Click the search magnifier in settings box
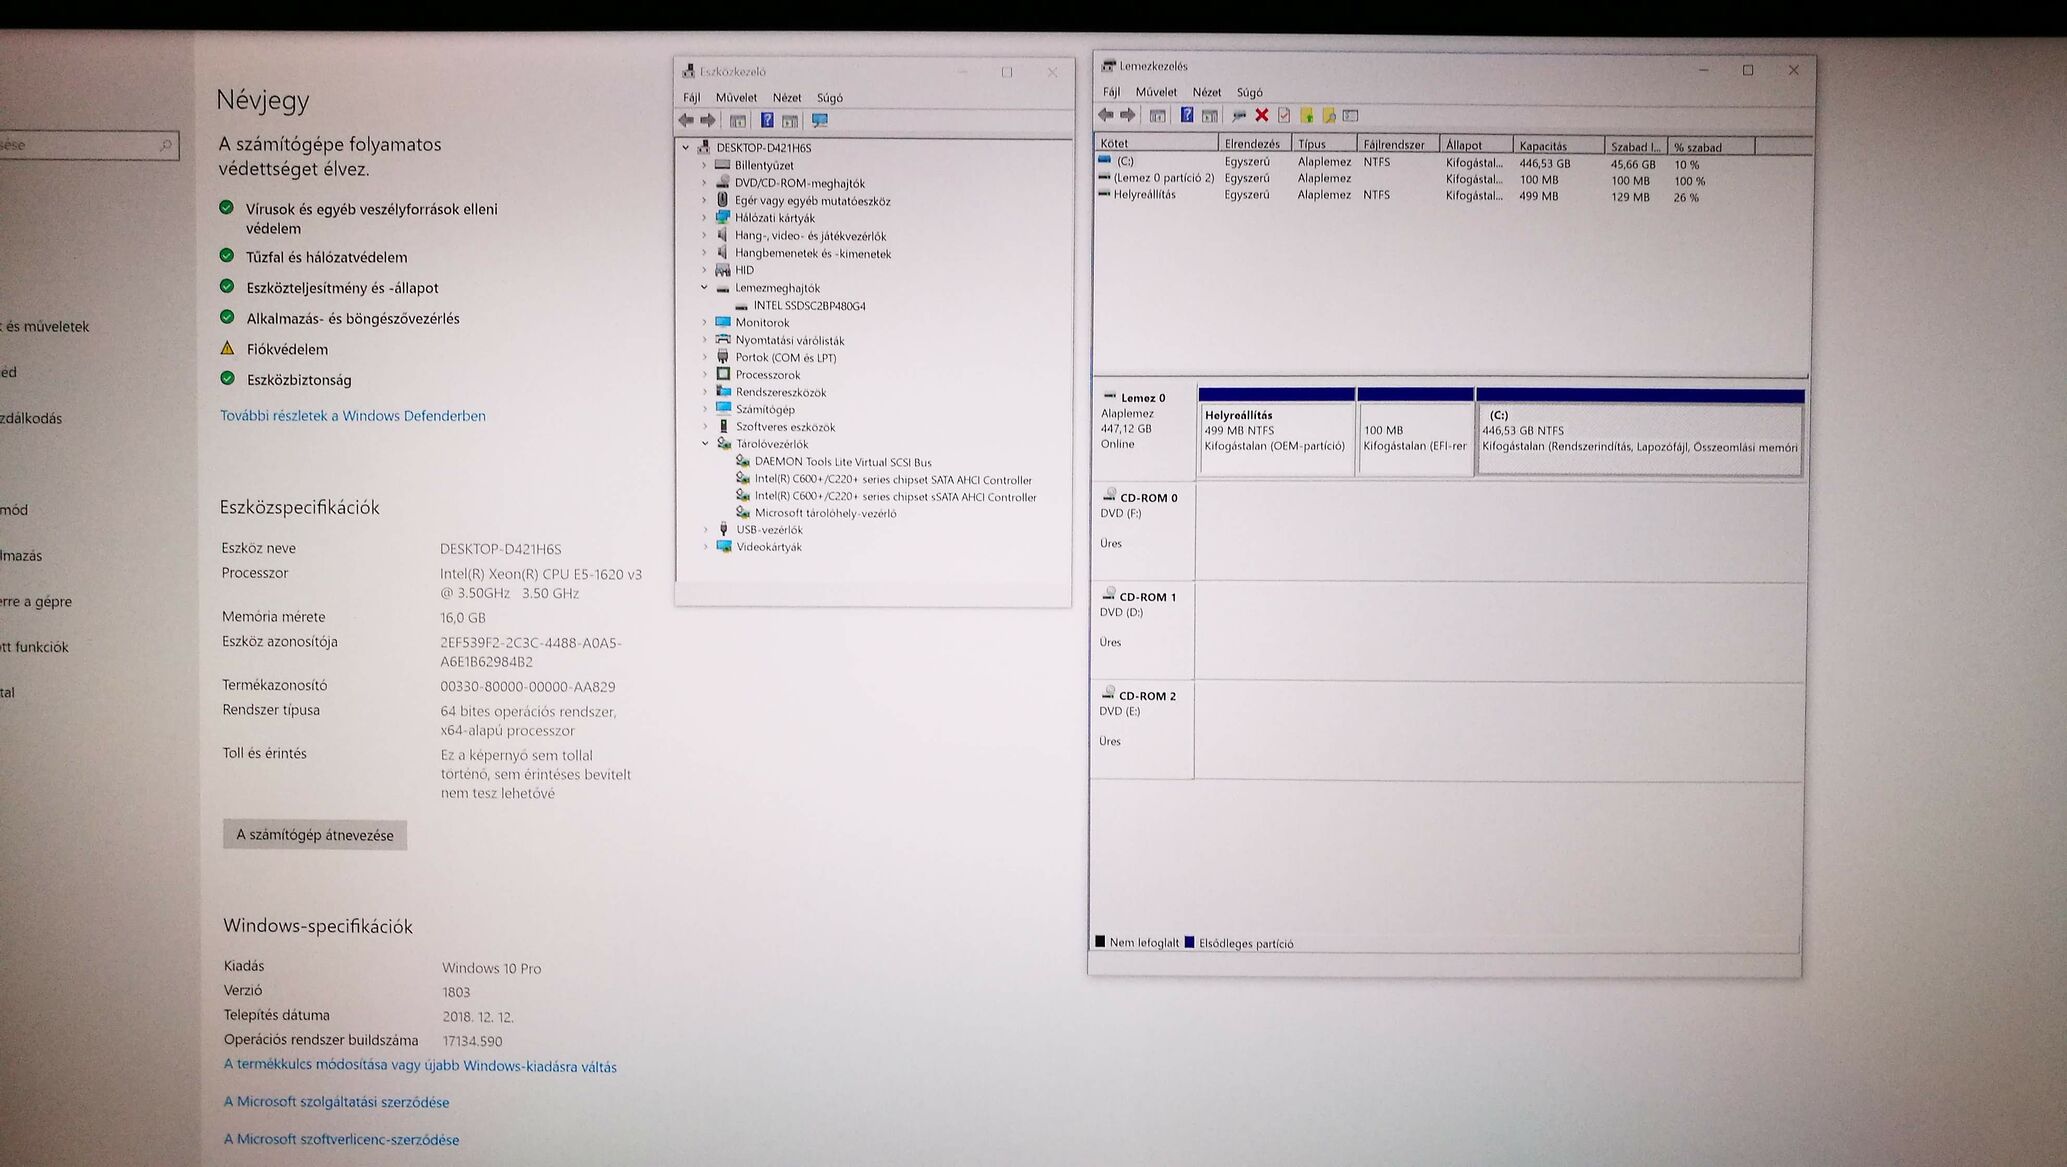 click(x=166, y=146)
